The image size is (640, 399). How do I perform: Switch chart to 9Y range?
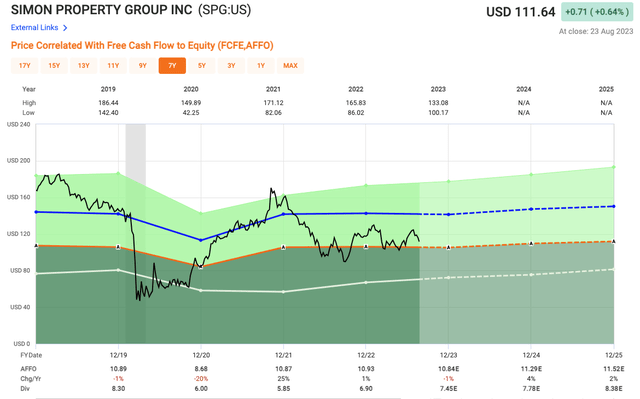click(x=142, y=66)
